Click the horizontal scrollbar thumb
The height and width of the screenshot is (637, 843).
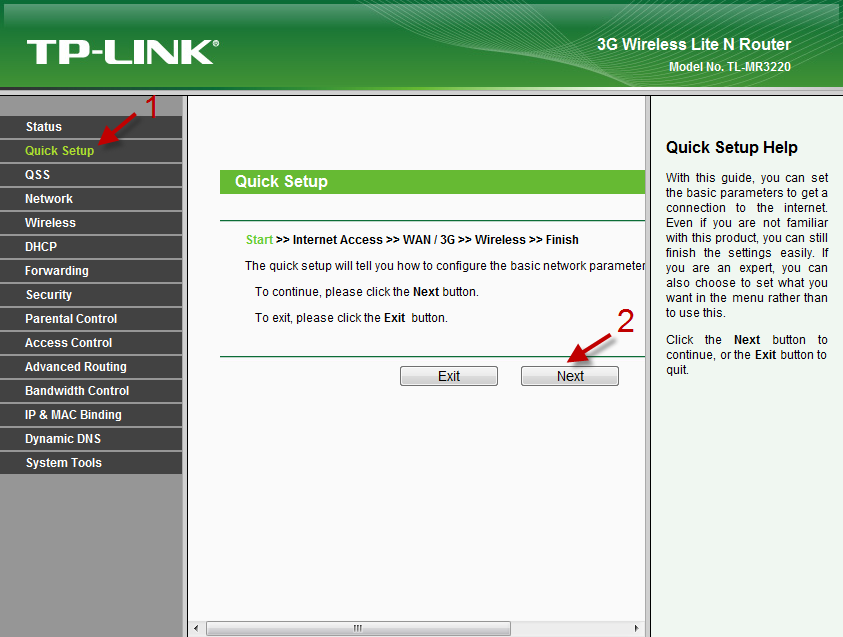coord(358,628)
